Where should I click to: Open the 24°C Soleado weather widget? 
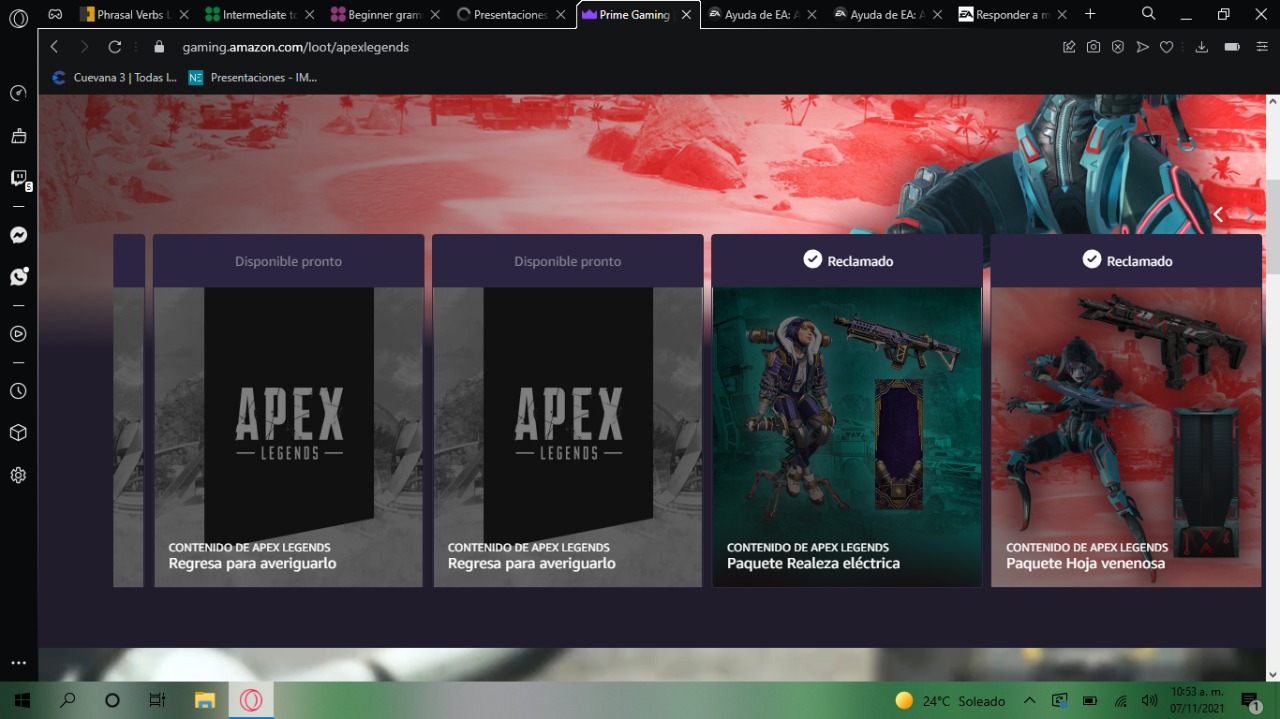click(950, 701)
